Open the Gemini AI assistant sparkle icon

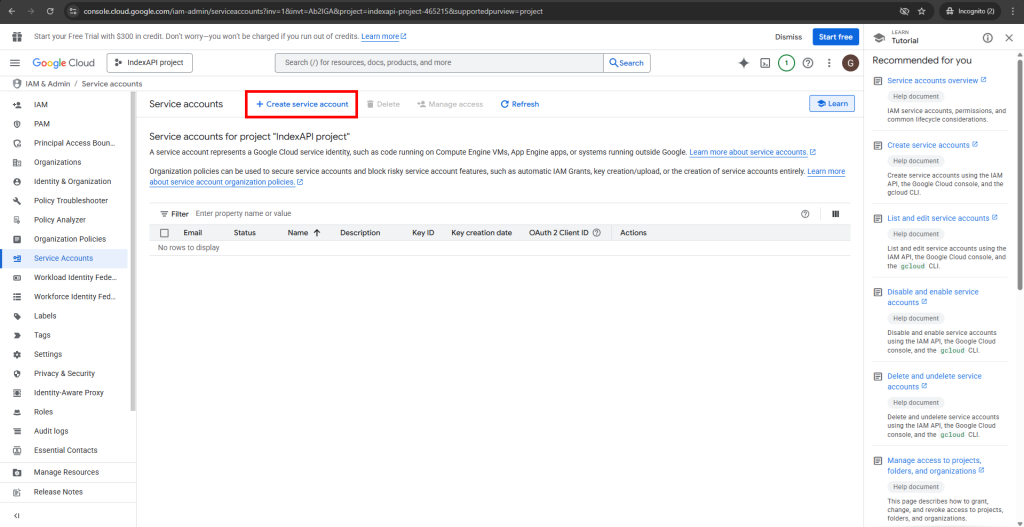pyautogui.click(x=743, y=63)
